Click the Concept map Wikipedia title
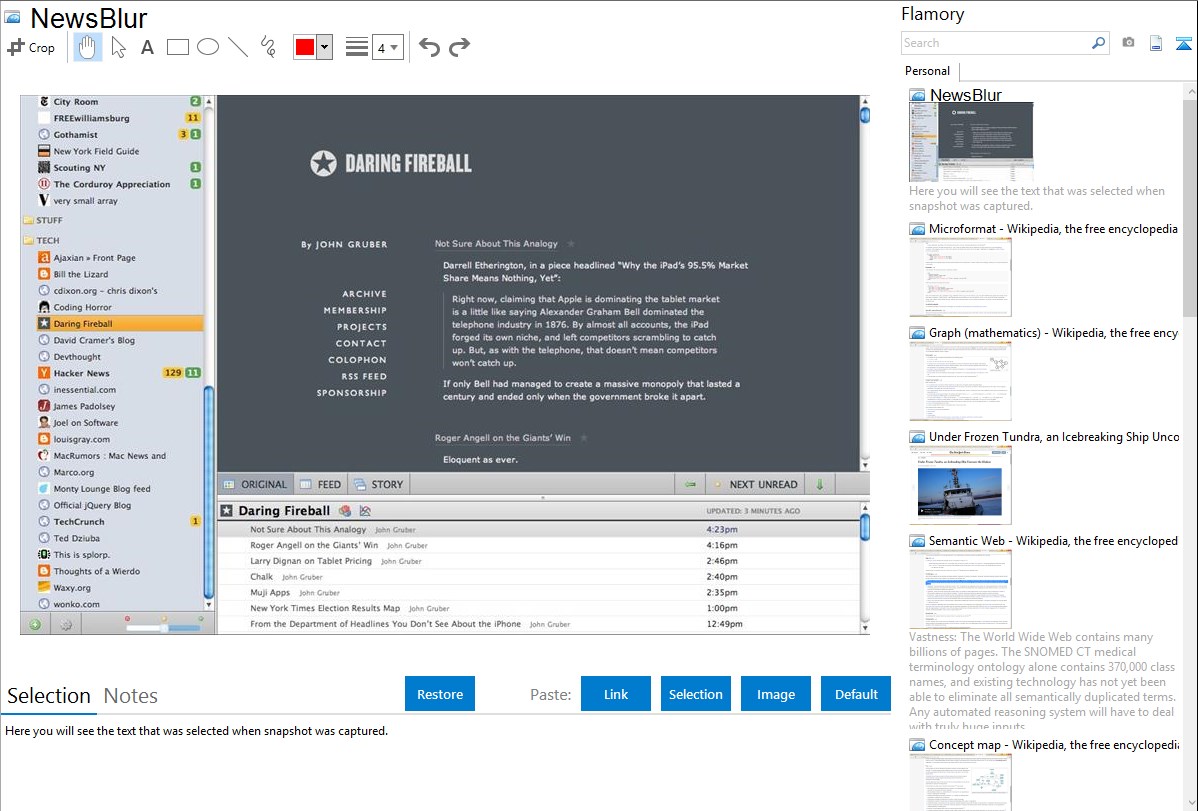Screen dimensions: 1198x811 pyautogui.click(x=1054, y=745)
